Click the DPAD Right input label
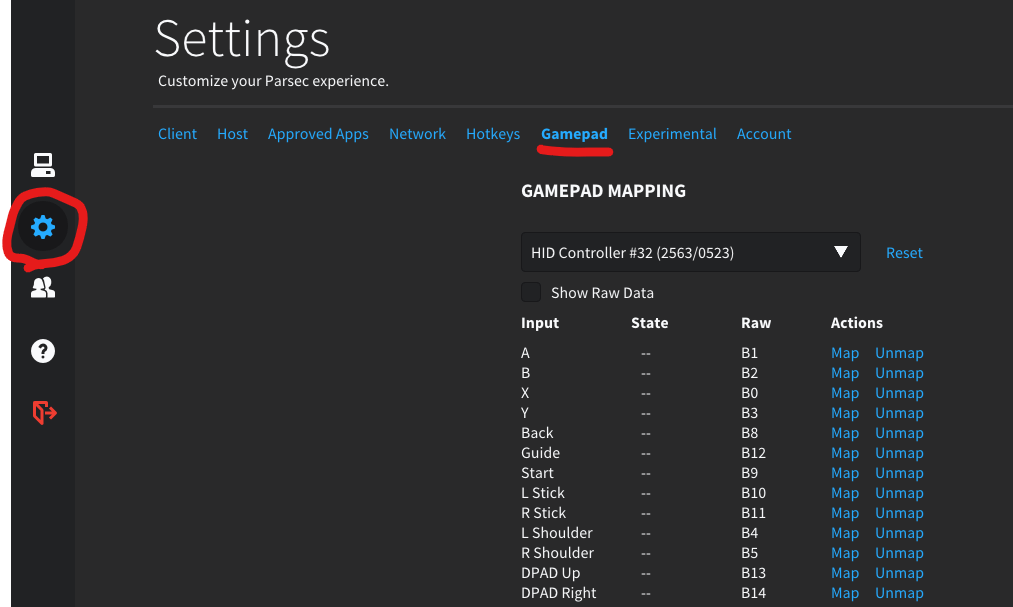This screenshot has height=607, width=1013. (558, 593)
